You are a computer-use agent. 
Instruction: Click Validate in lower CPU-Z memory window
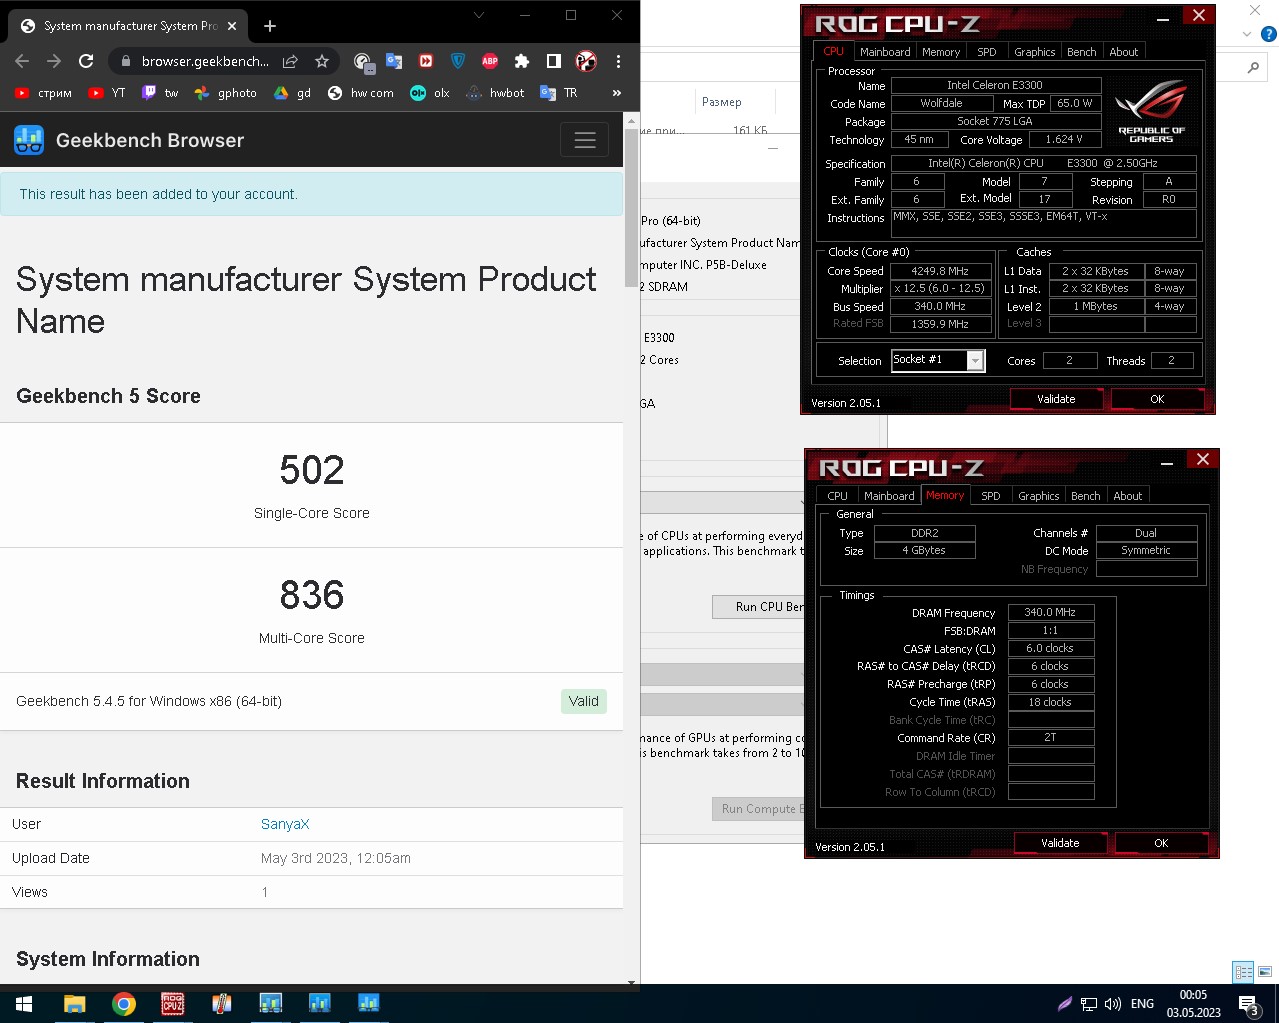point(1060,843)
